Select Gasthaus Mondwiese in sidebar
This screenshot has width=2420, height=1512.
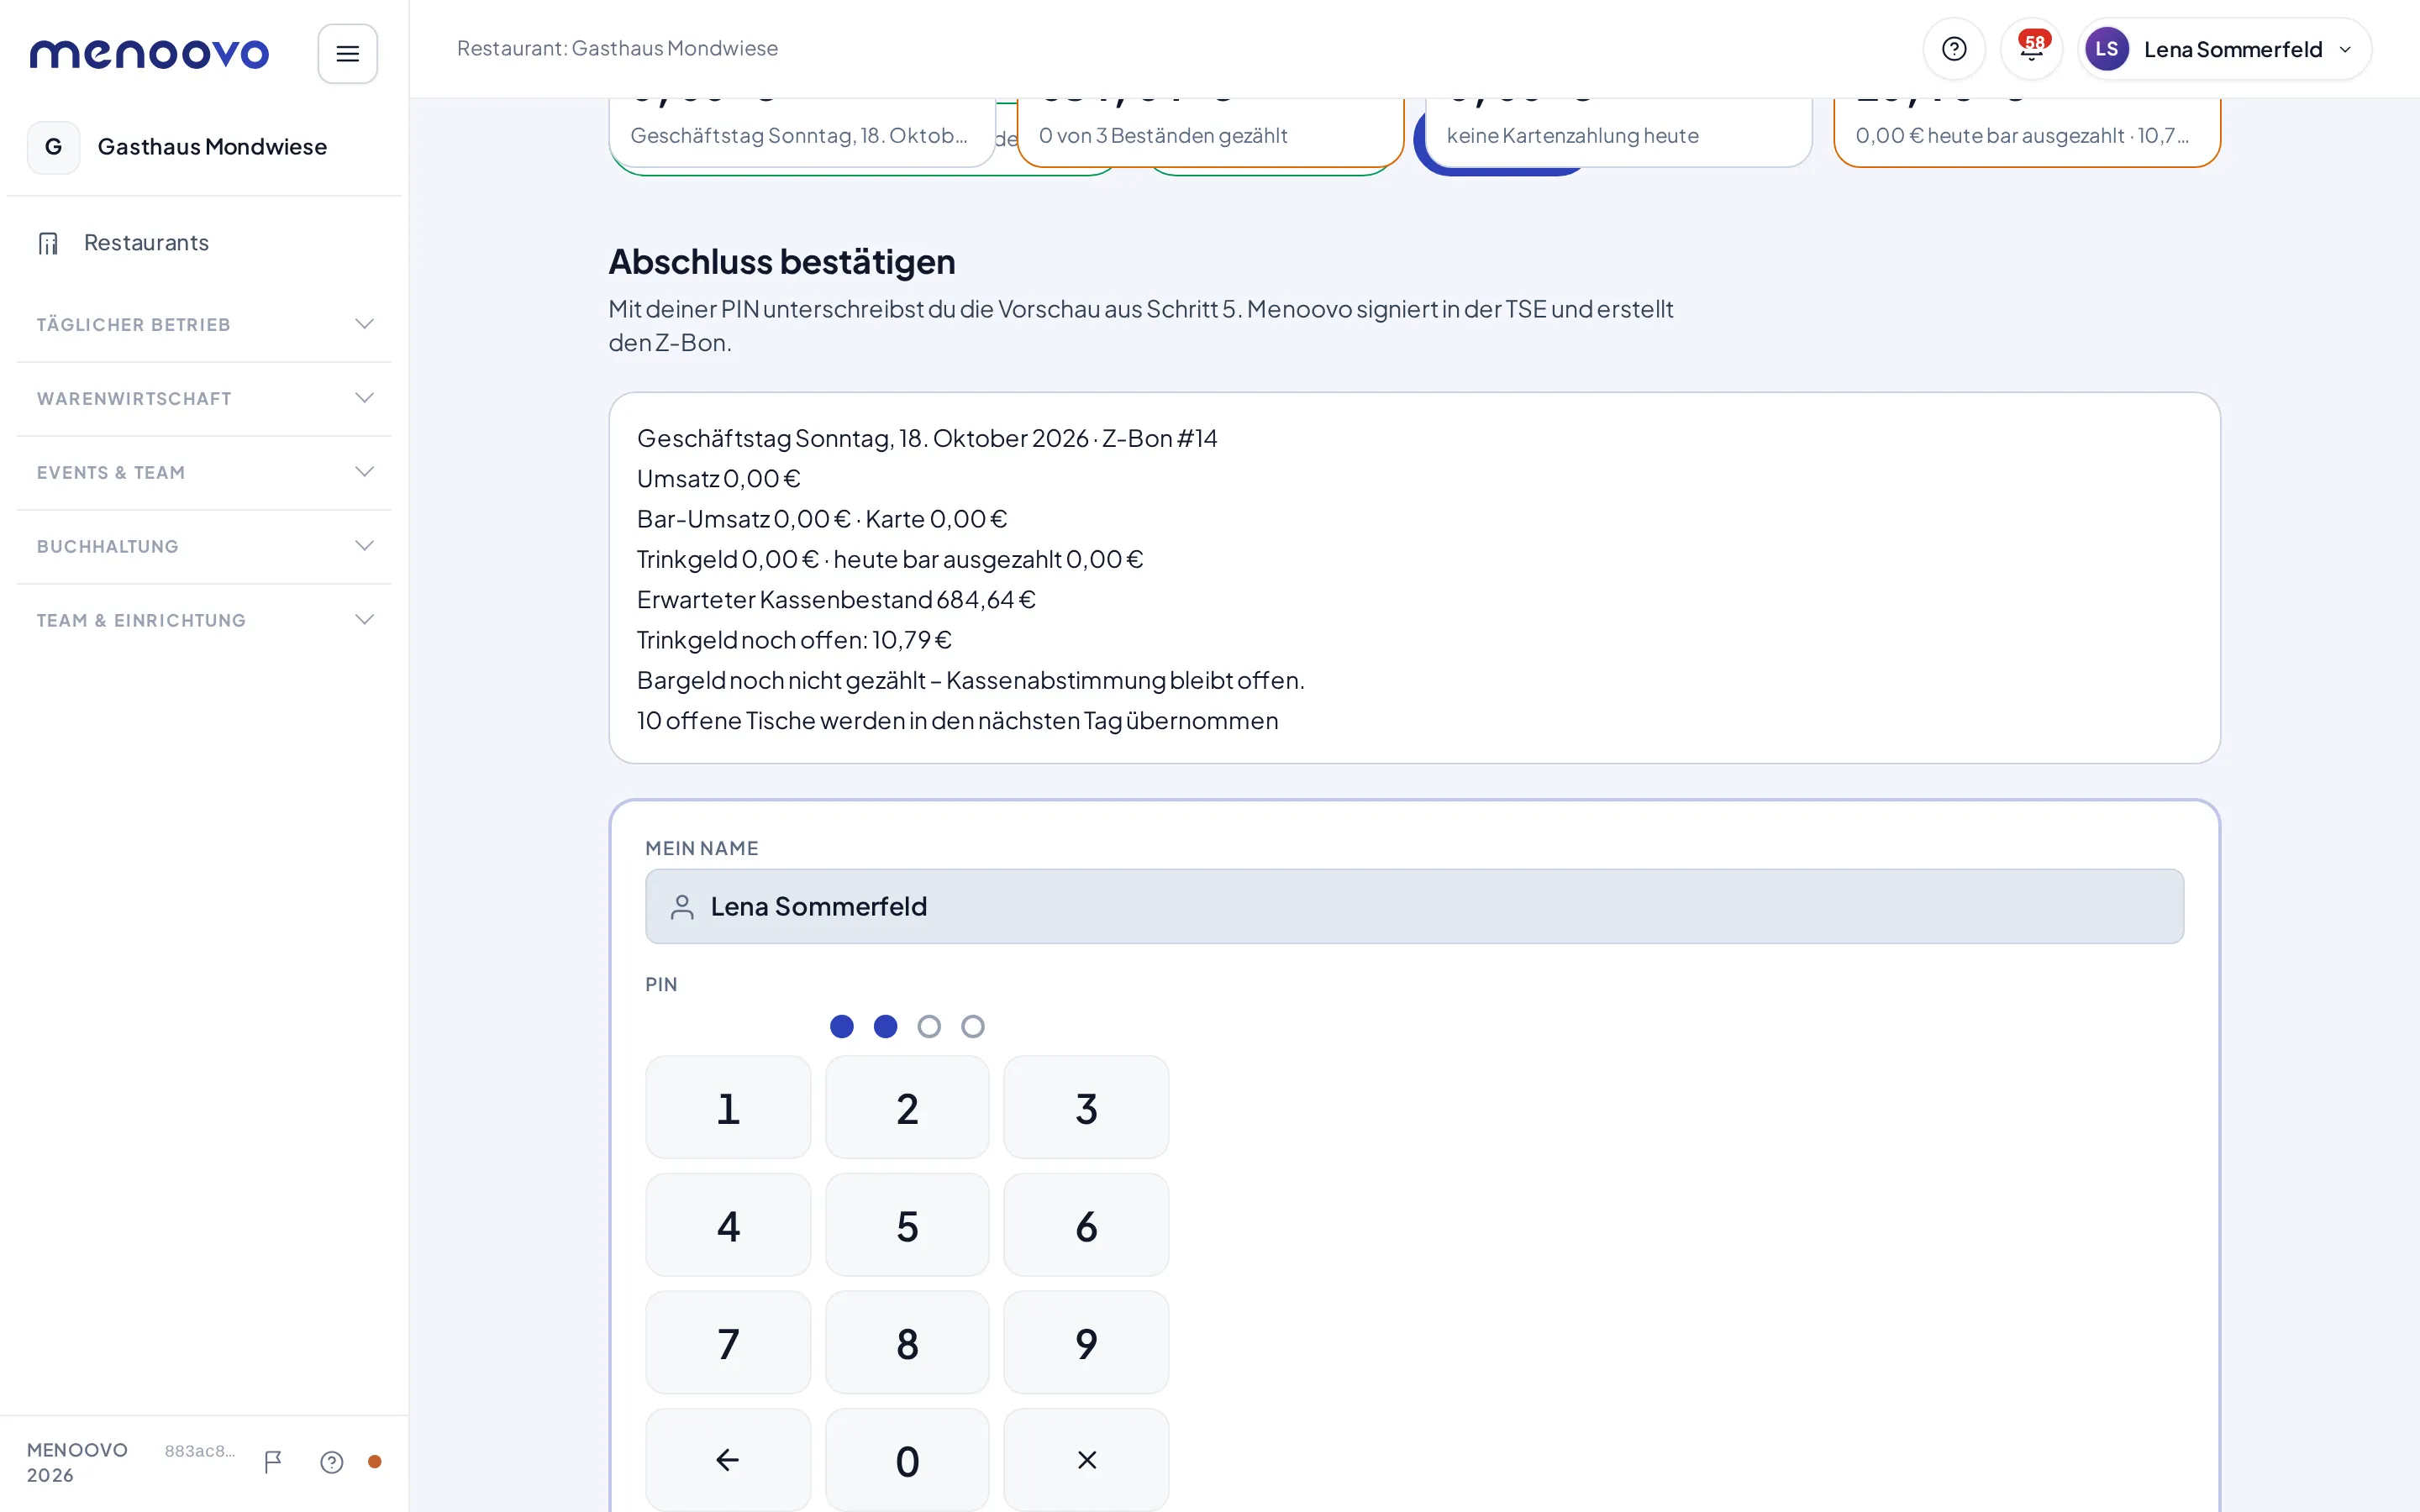click(204, 147)
